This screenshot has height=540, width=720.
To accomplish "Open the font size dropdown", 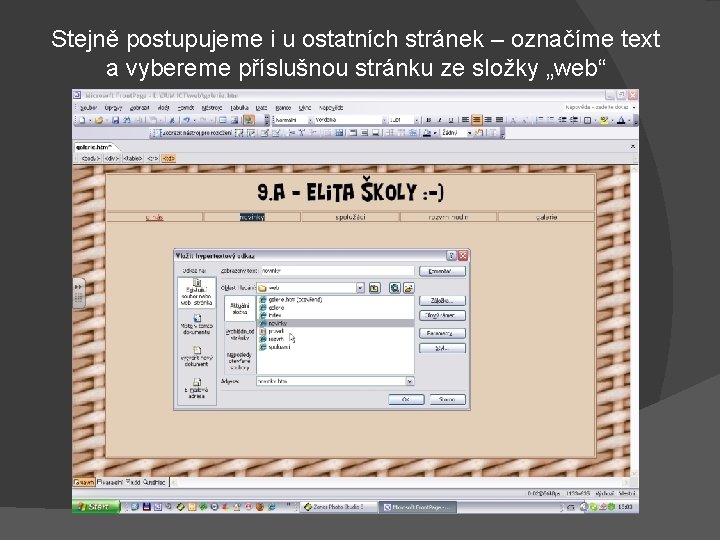I will (416, 120).
